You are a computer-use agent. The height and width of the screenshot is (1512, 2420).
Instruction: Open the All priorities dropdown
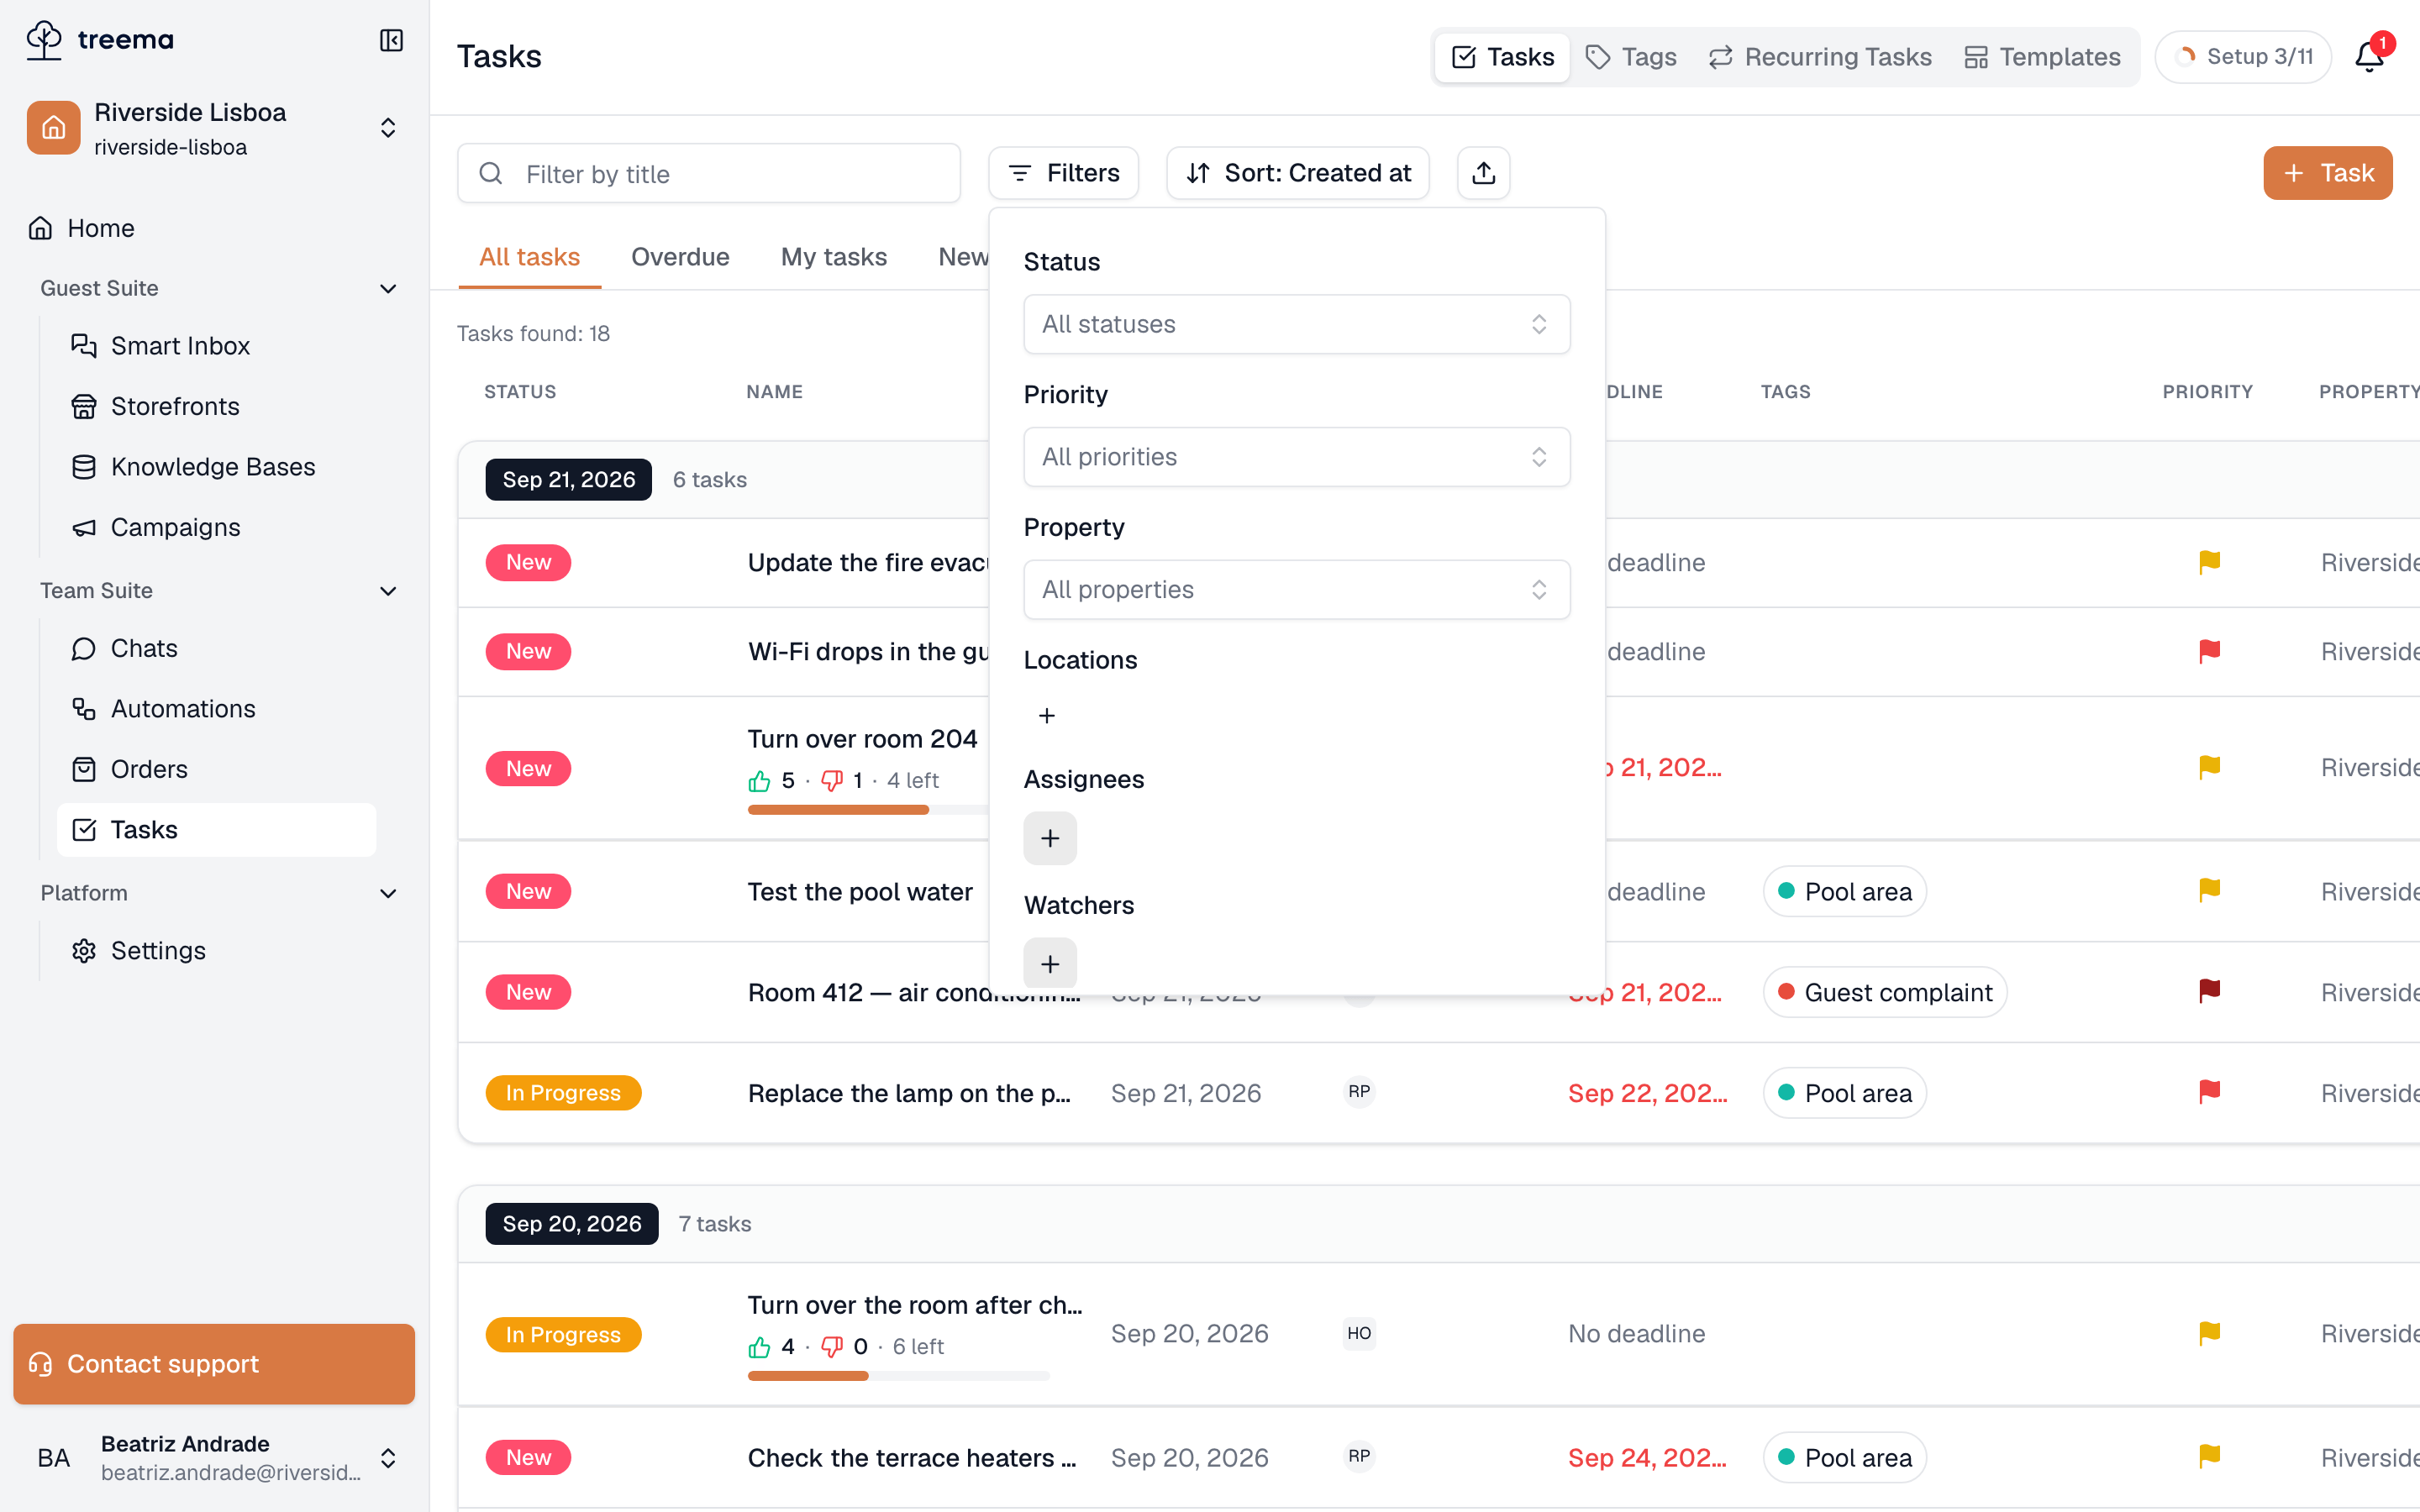[x=1296, y=457]
